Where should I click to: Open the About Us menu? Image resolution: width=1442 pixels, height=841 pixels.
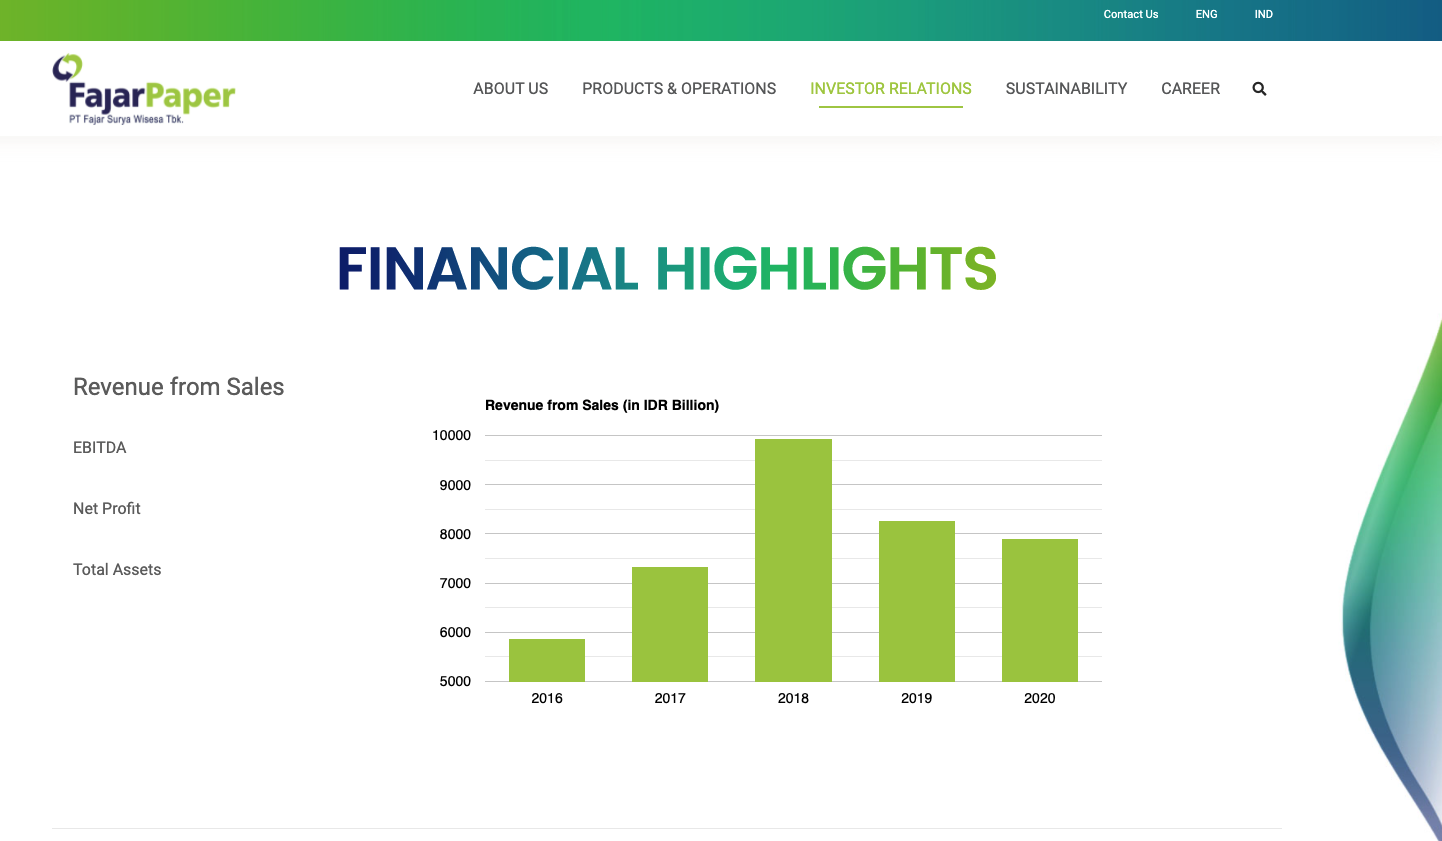pyautogui.click(x=510, y=89)
